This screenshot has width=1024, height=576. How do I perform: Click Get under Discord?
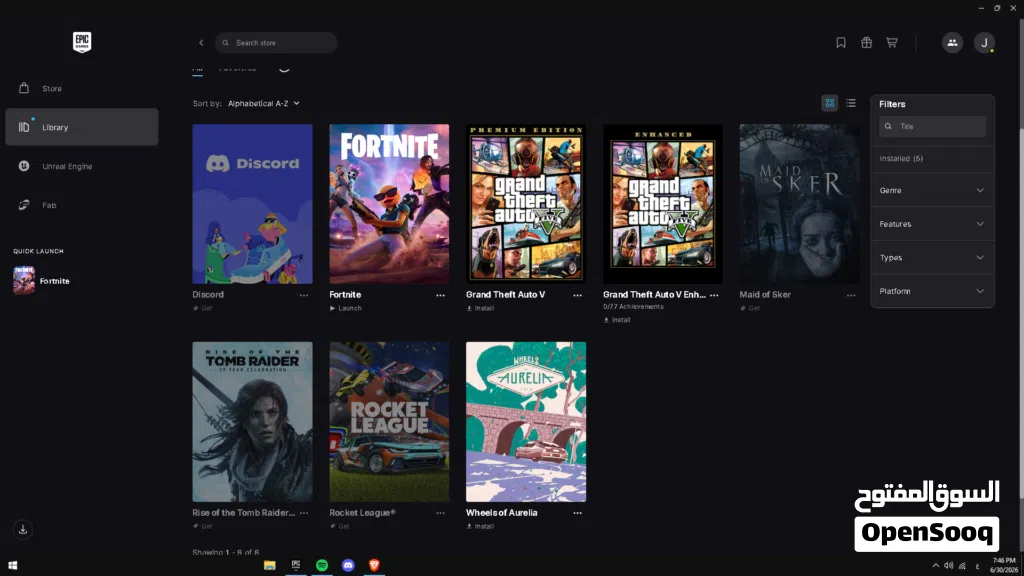[203, 308]
